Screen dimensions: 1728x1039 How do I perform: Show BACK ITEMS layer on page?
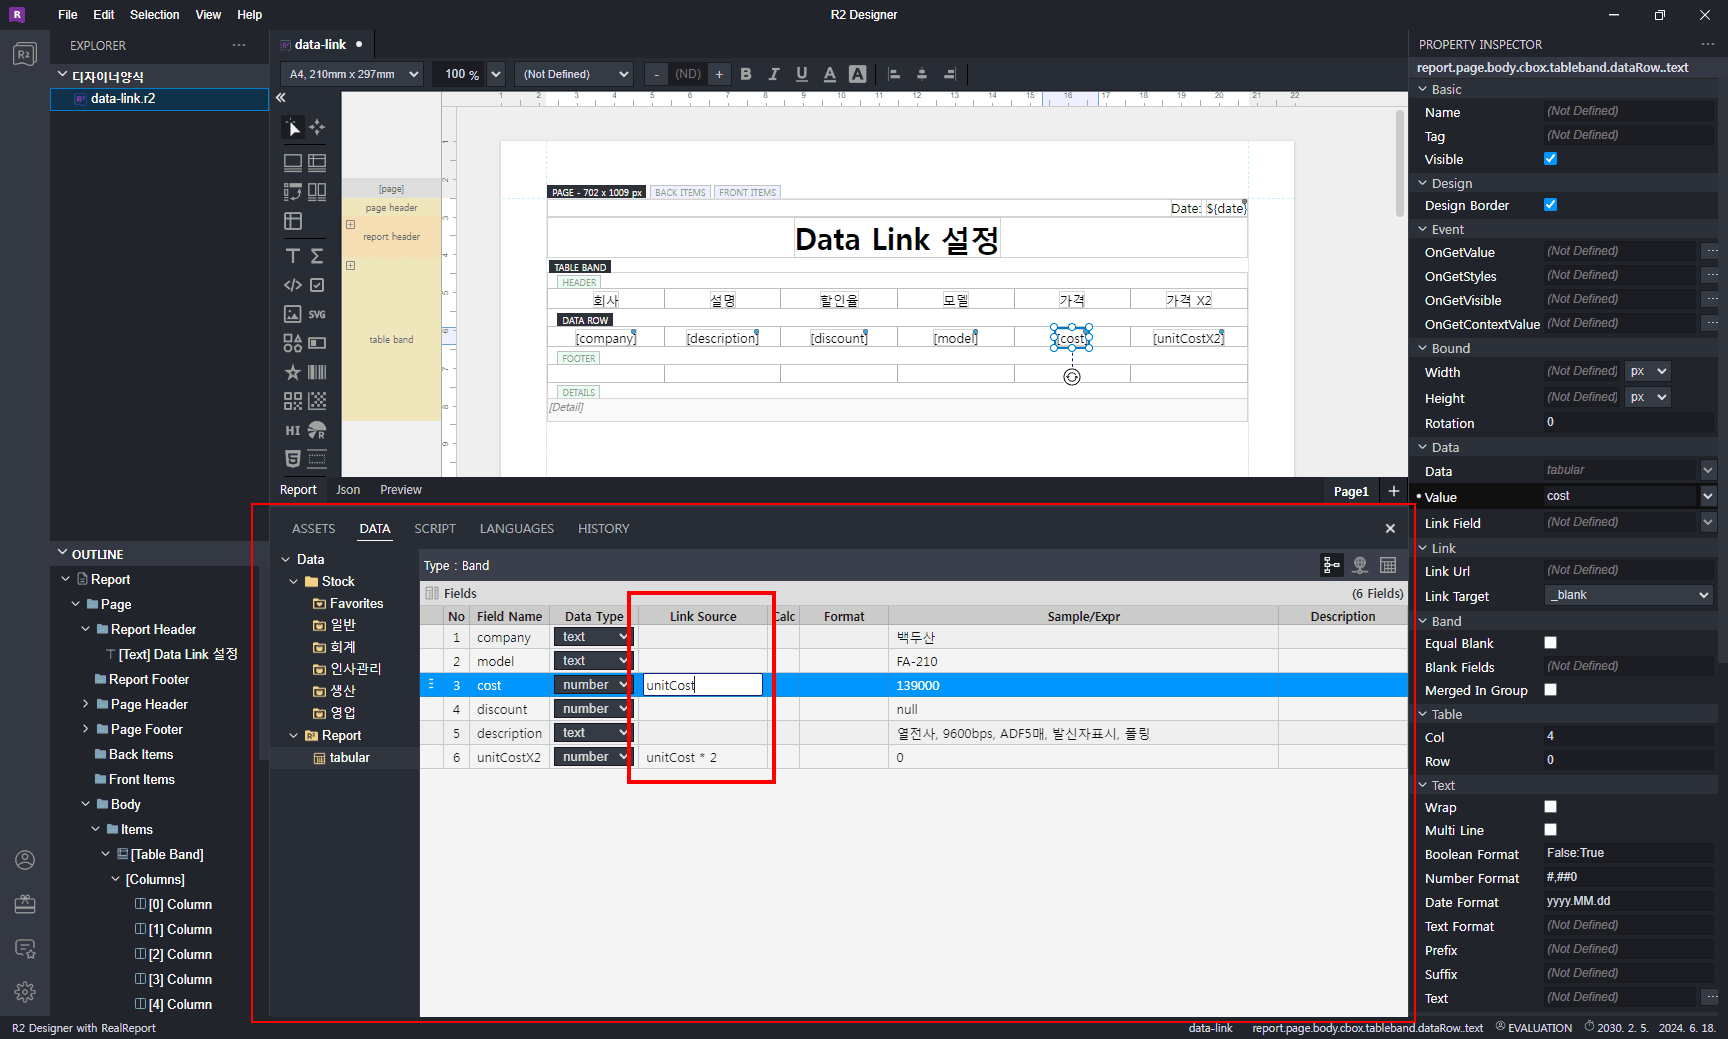[680, 192]
